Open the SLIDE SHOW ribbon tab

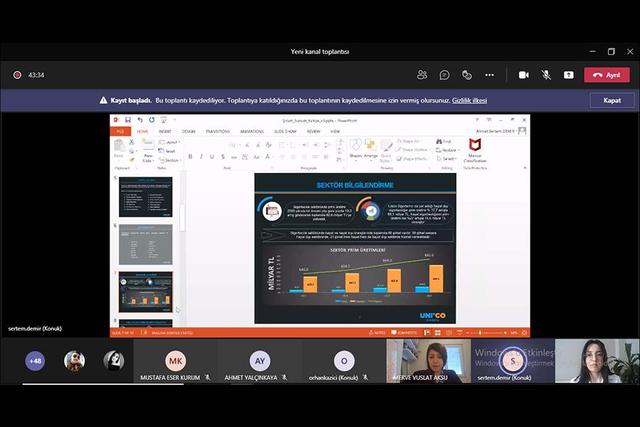pyautogui.click(x=285, y=131)
